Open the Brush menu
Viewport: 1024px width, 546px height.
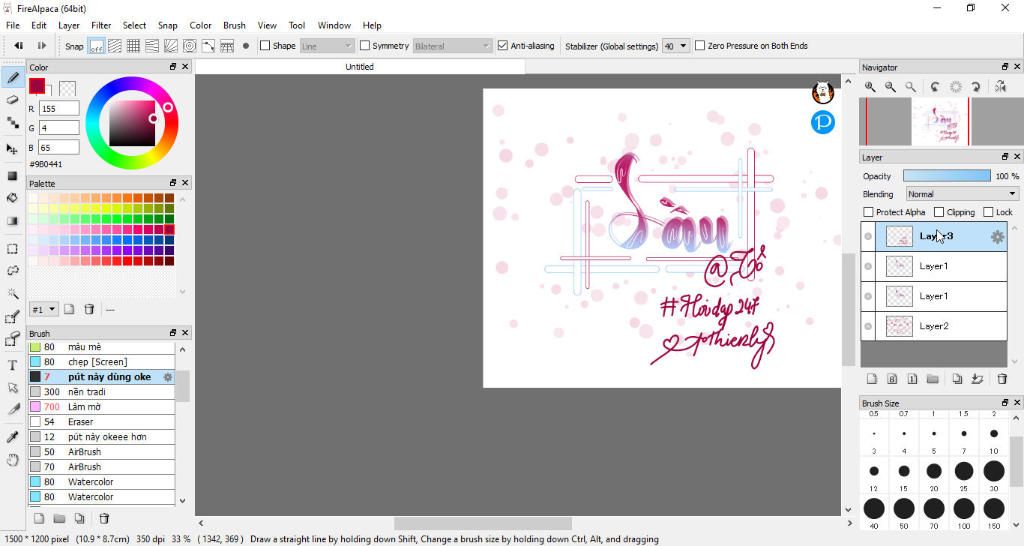(x=234, y=25)
